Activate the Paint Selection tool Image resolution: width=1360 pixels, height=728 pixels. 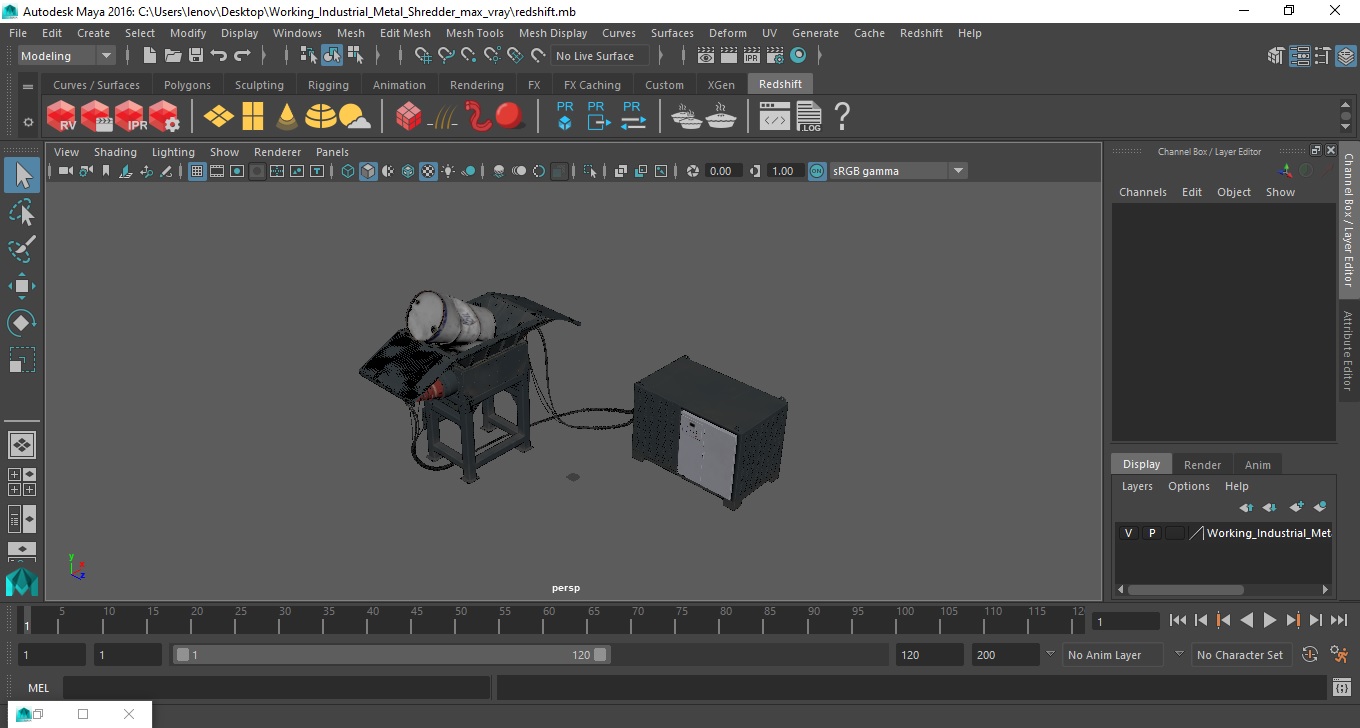click(22, 248)
